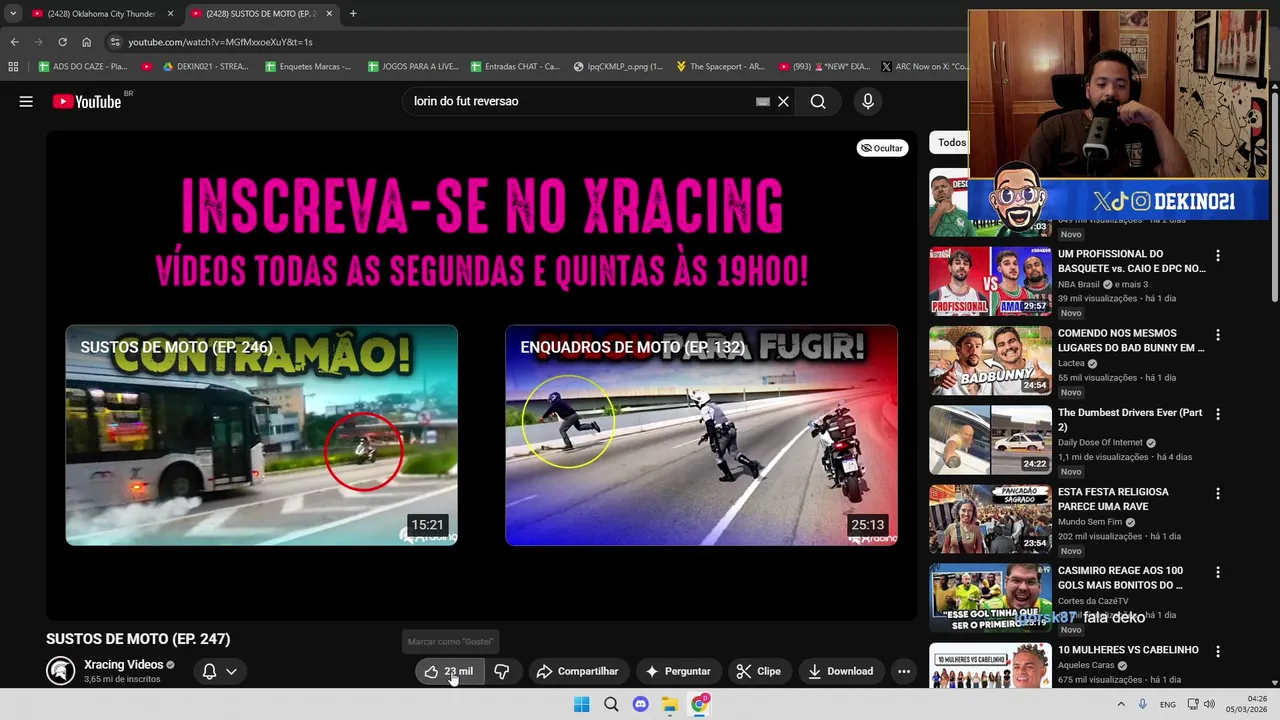Open options for Casimiro Reage video
The height and width of the screenshot is (720, 1280).
(x=1217, y=572)
